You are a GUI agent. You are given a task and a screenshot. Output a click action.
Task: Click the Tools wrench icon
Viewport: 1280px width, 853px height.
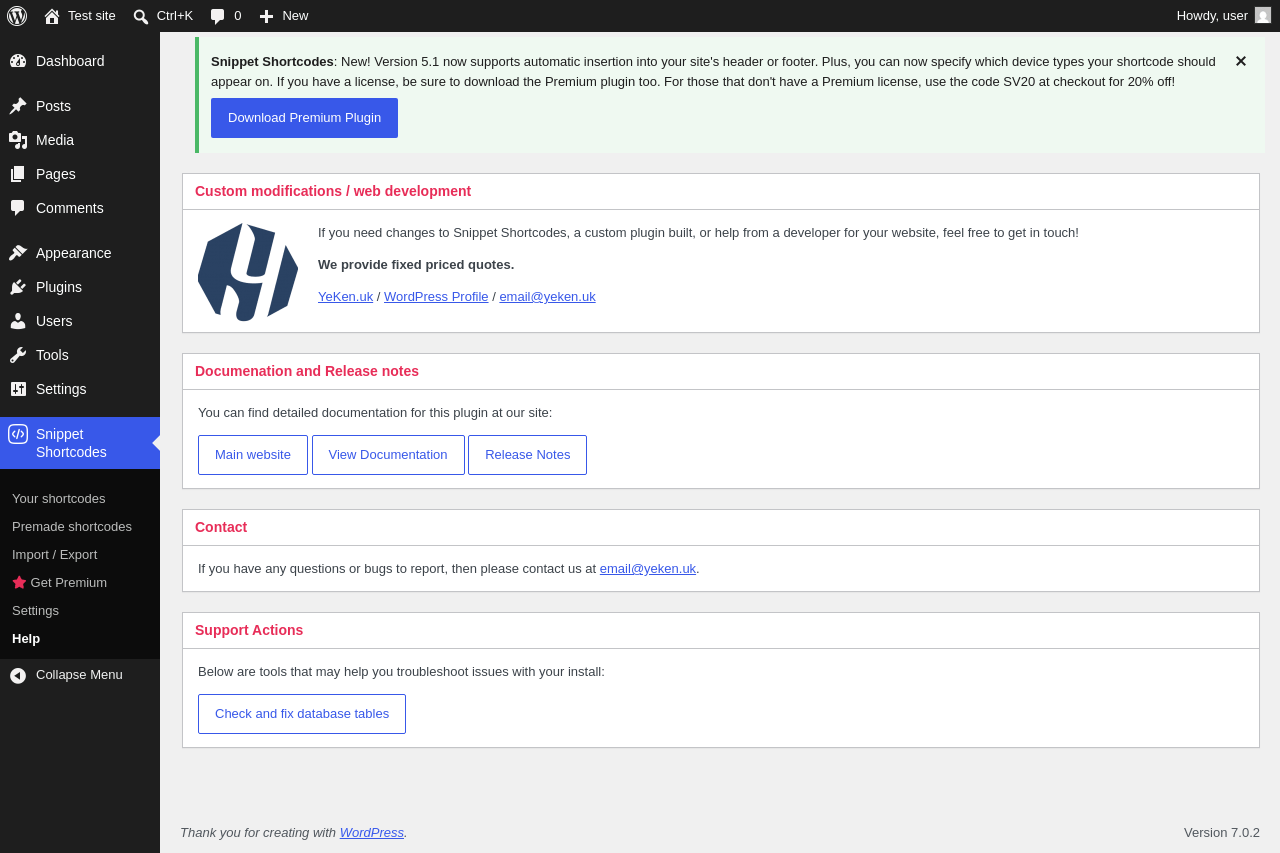[18, 355]
